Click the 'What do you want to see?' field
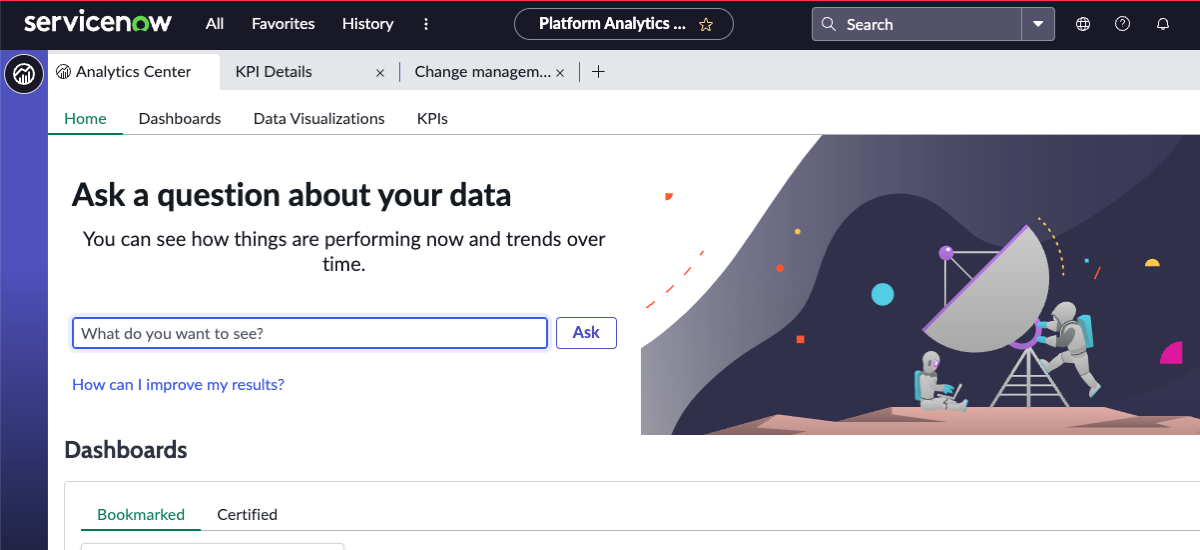 [310, 334]
